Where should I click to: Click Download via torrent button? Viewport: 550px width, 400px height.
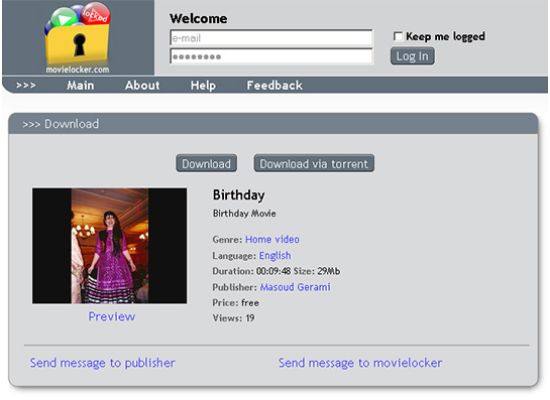click(x=314, y=164)
